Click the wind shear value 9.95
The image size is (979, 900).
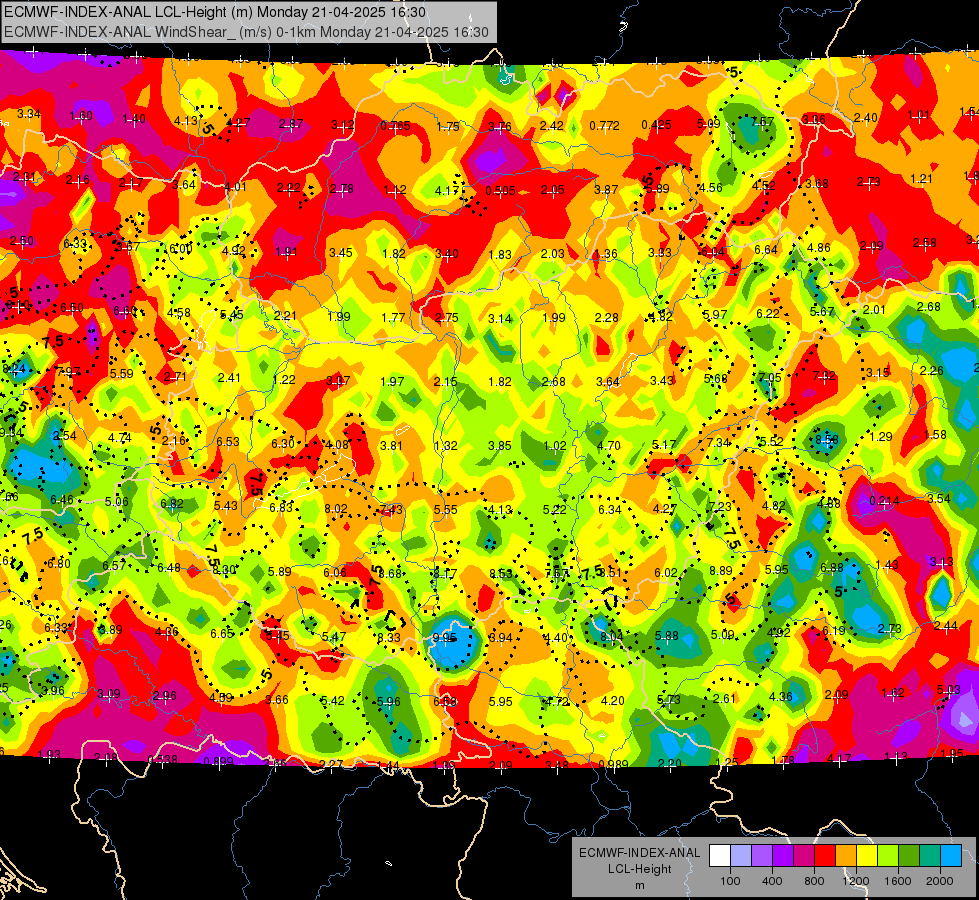[445, 638]
